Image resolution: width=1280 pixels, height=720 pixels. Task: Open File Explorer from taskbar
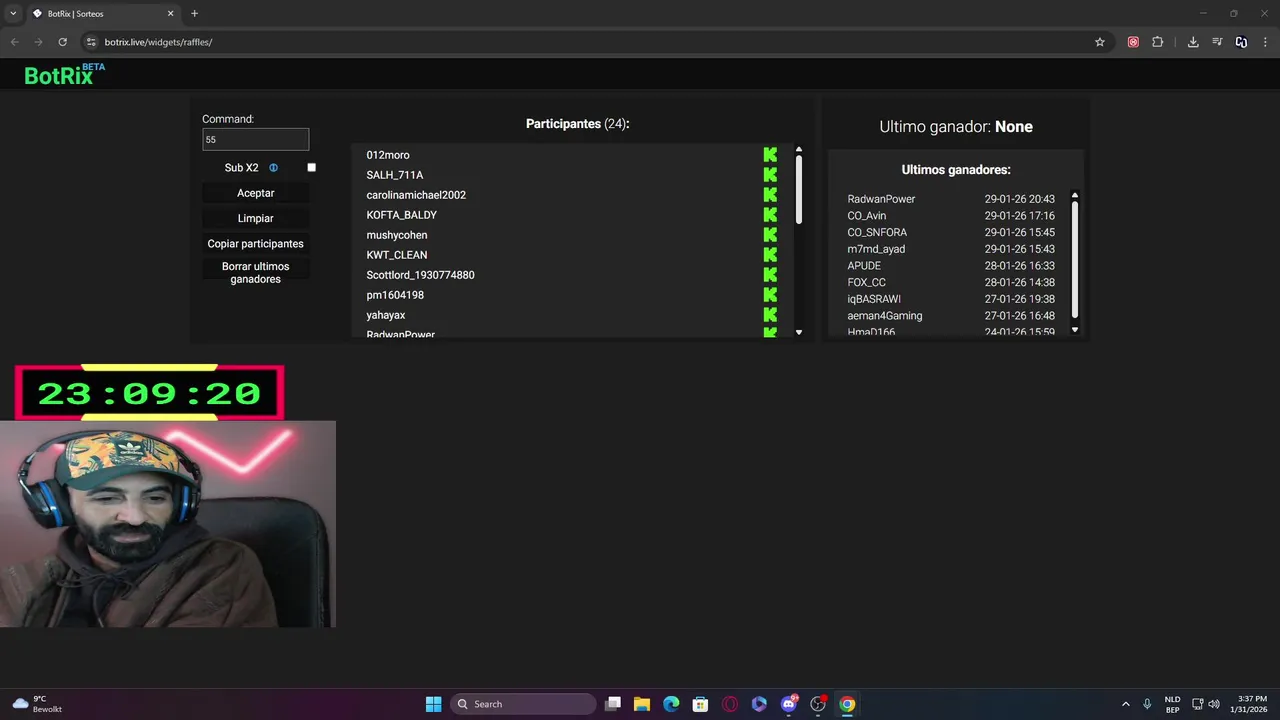(642, 704)
